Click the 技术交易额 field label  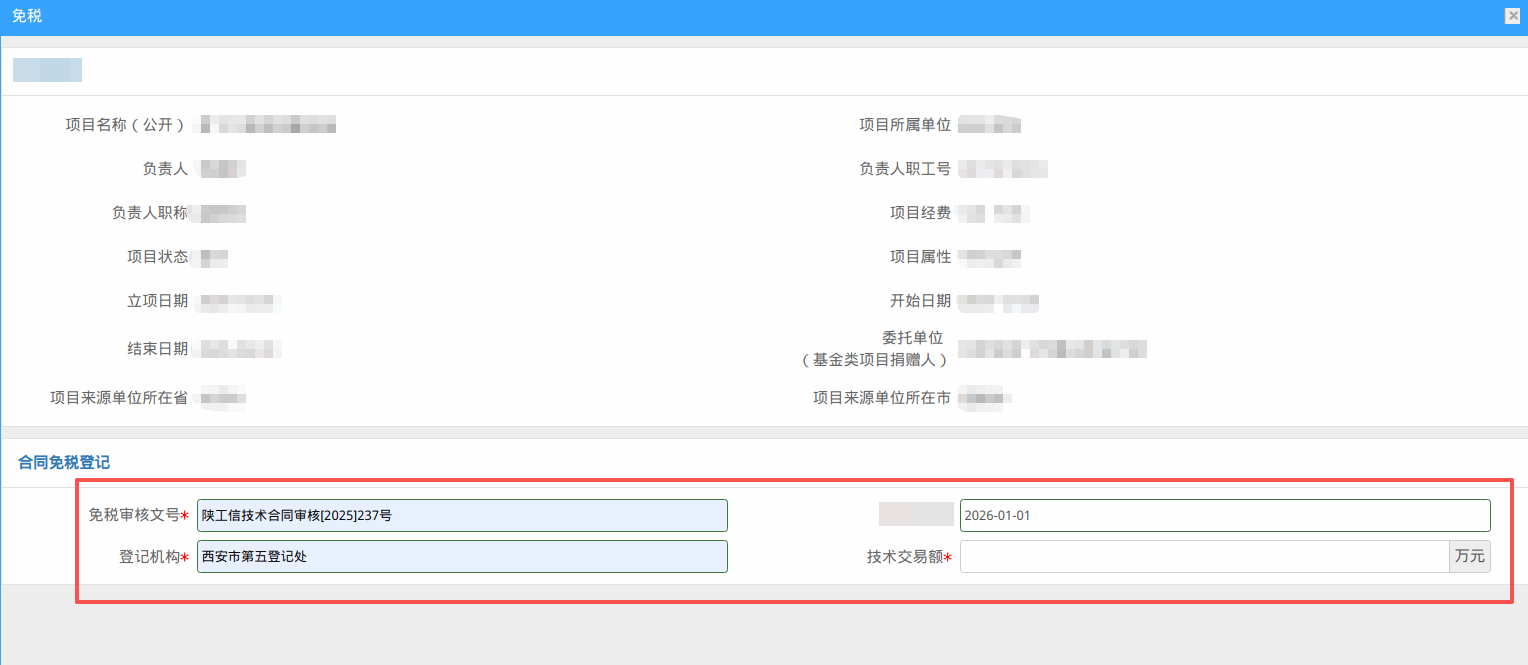905,557
